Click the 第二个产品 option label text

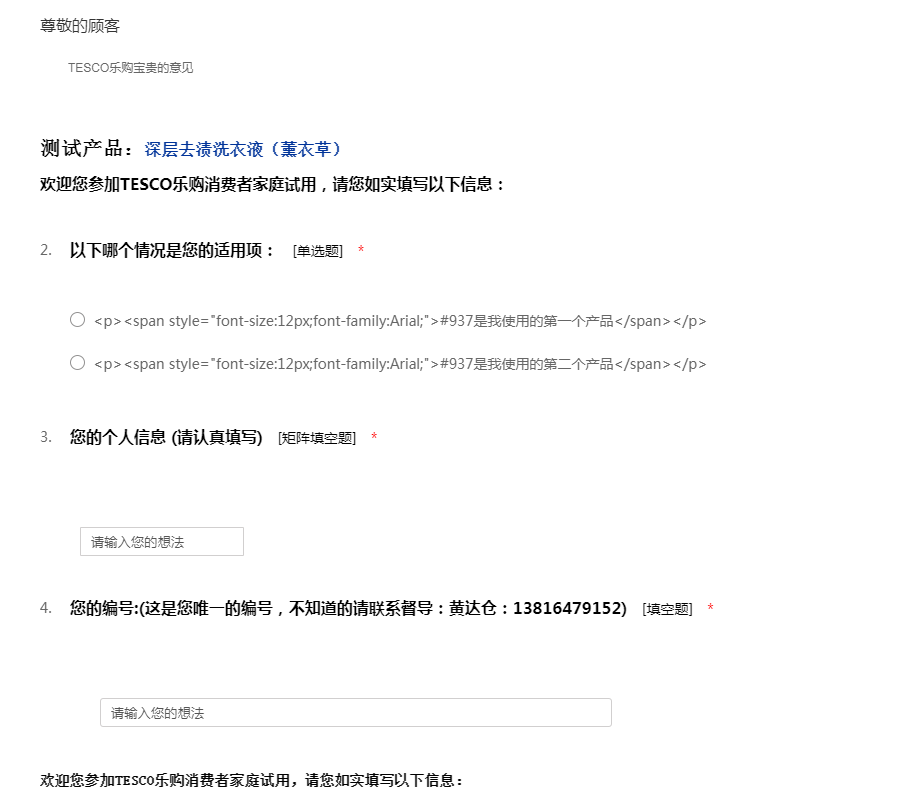400,364
